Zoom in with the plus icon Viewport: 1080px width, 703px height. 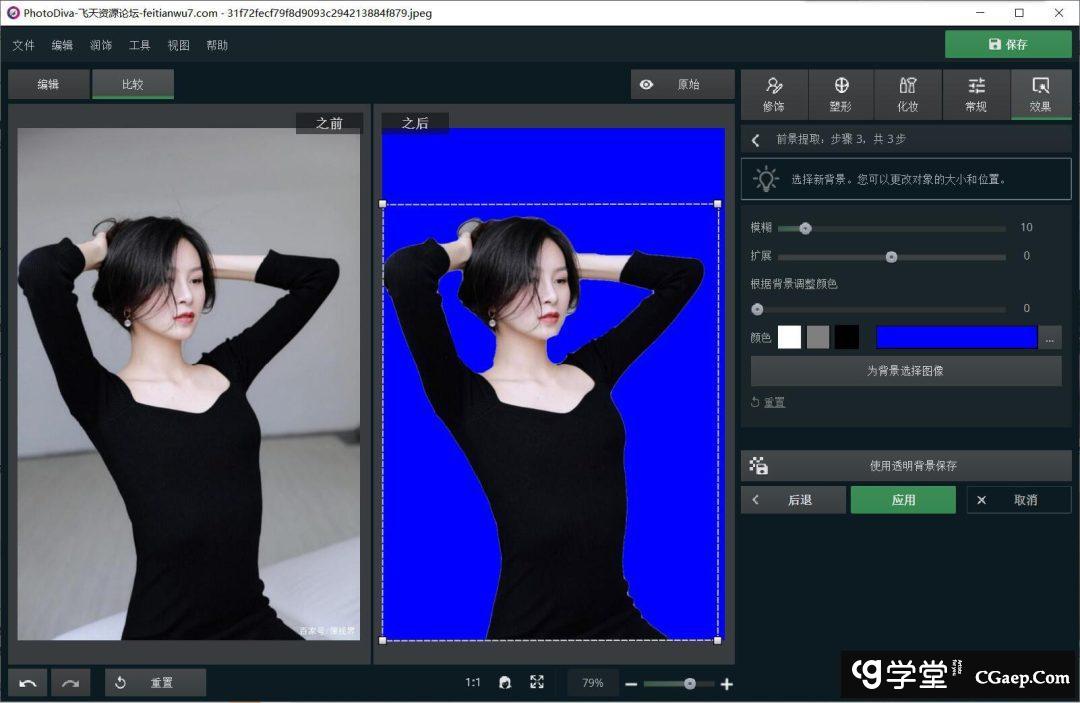[x=727, y=684]
